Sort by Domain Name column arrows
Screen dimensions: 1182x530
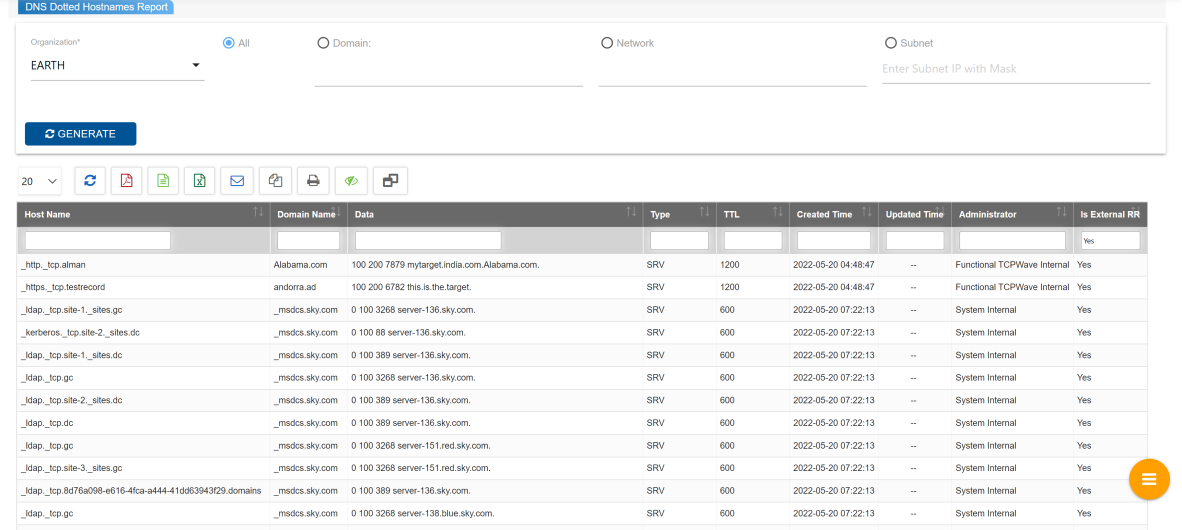pos(337,213)
